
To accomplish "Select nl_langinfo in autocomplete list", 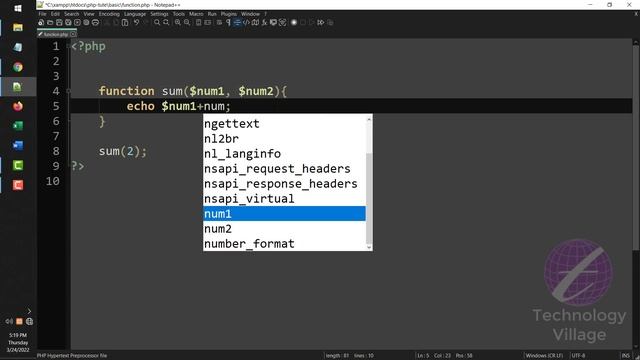I will click(x=284, y=153).
